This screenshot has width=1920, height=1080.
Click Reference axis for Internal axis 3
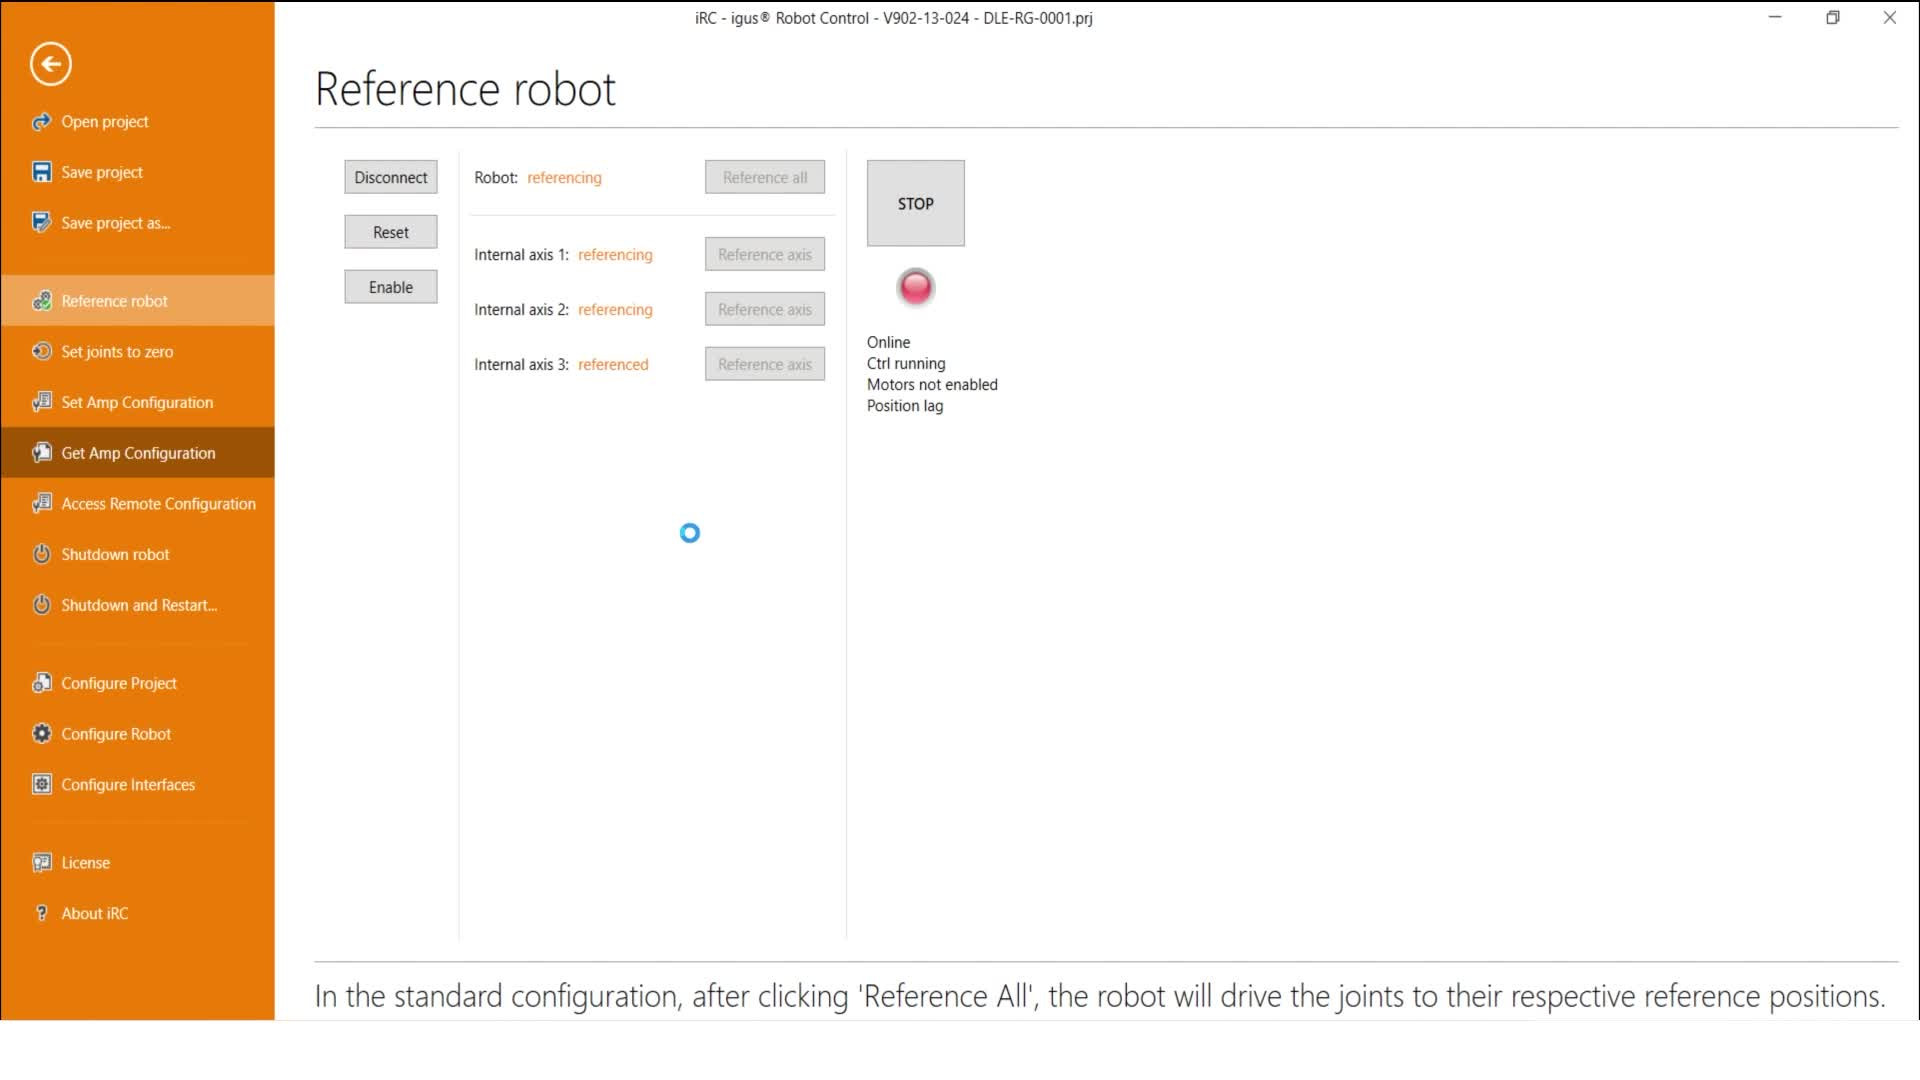click(765, 364)
